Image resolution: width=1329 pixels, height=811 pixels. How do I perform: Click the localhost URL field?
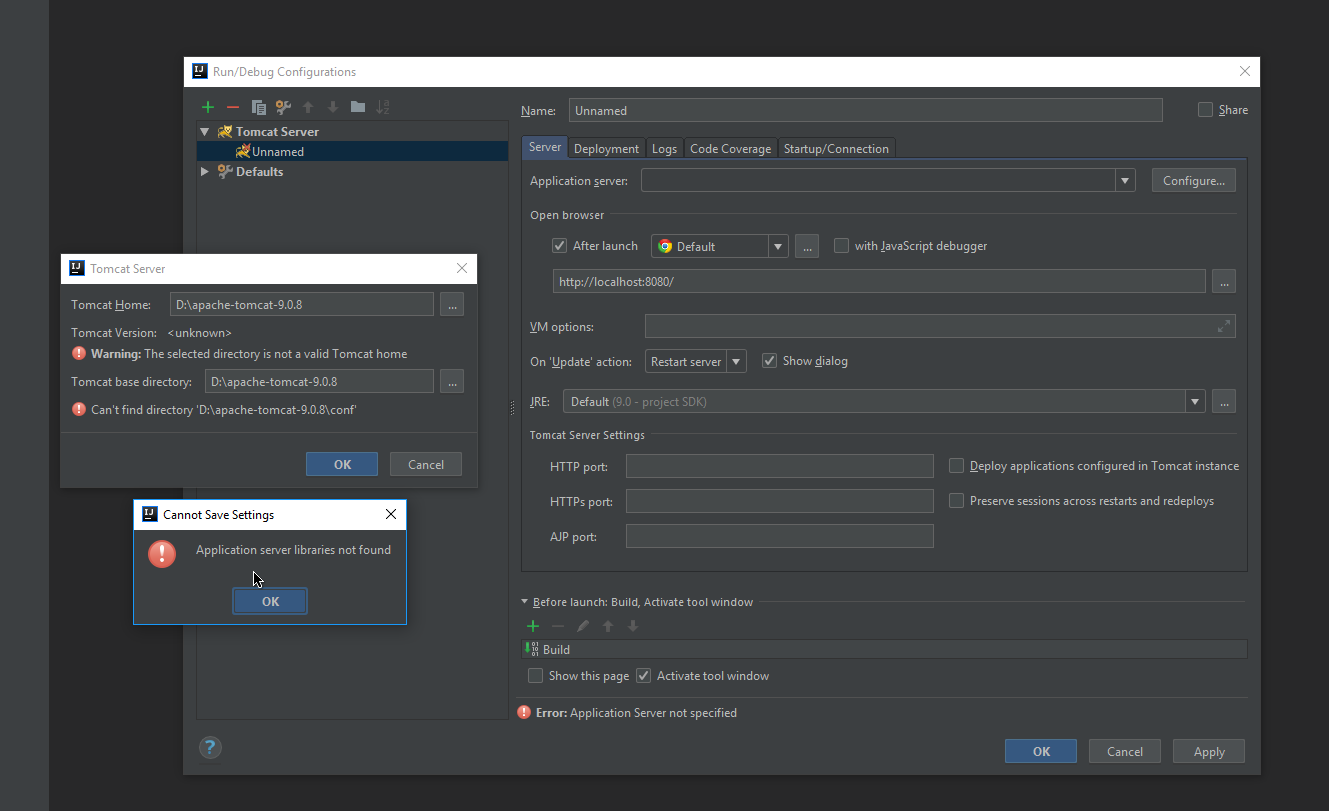[879, 281]
